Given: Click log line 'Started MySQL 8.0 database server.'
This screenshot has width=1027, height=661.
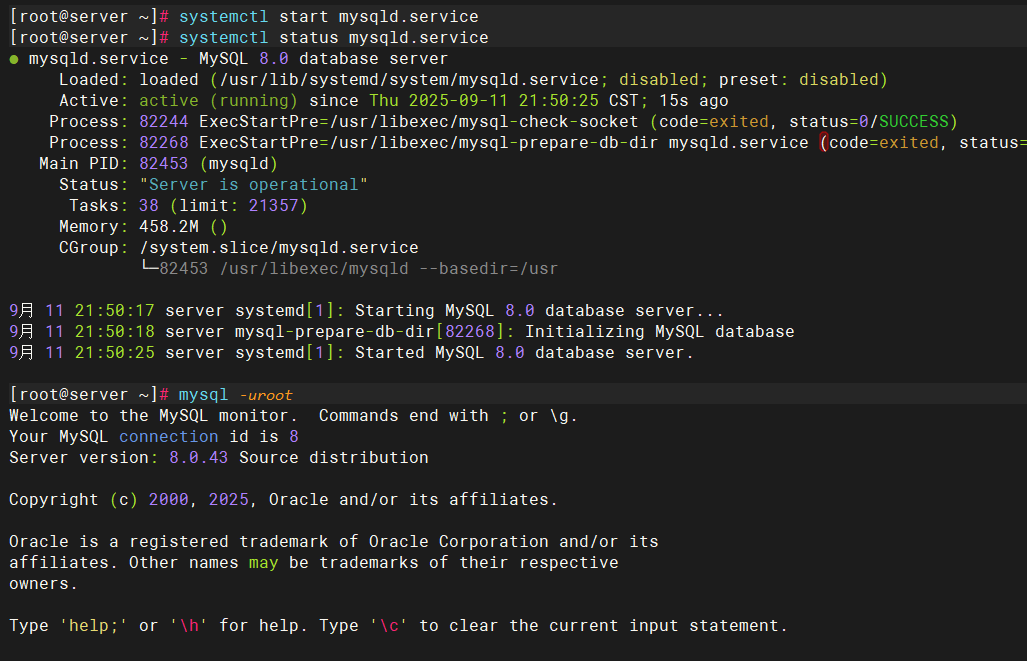Looking at the screenshot, I should pyautogui.click(x=524, y=352).
